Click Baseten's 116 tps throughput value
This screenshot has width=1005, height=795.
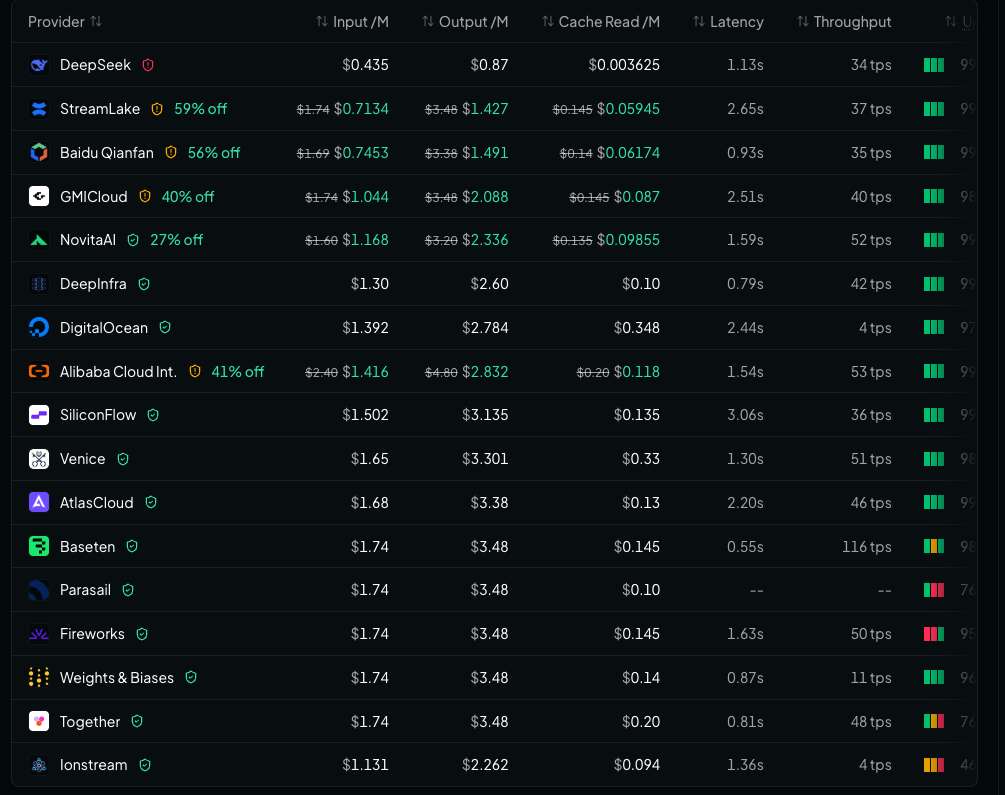click(x=867, y=546)
